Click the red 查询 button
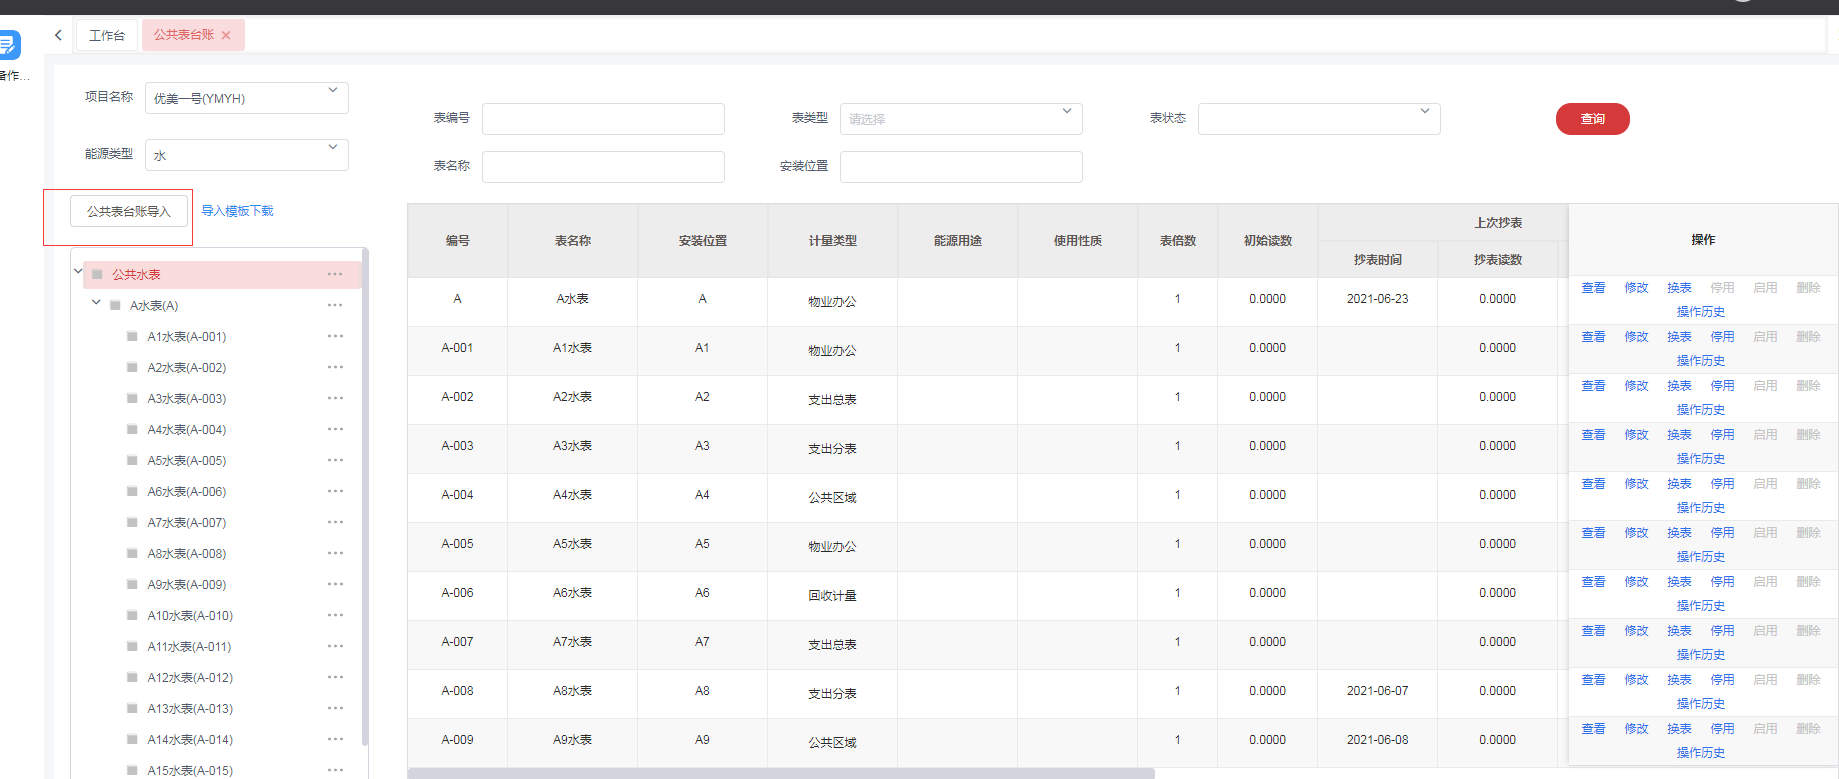This screenshot has height=779, width=1839. click(x=1592, y=119)
